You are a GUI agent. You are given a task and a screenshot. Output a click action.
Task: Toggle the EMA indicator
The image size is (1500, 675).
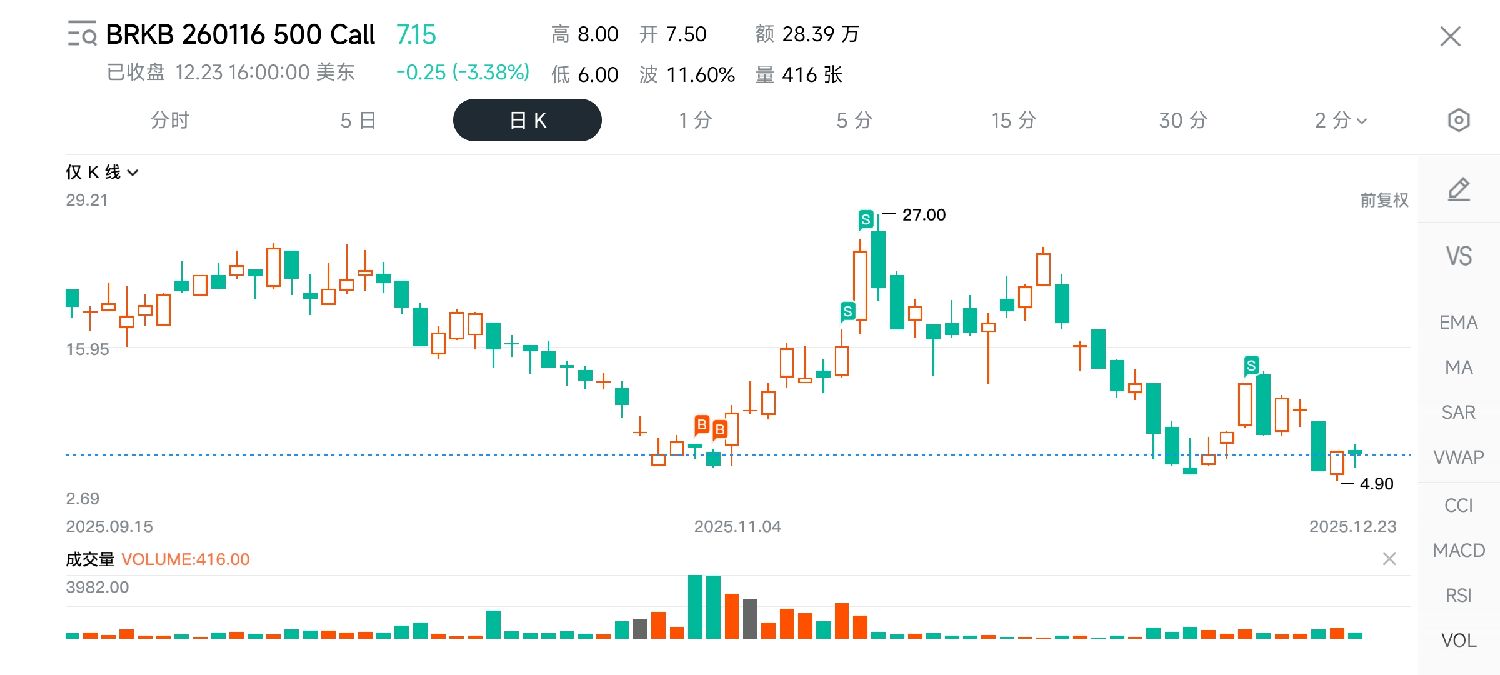[x=1458, y=322]
